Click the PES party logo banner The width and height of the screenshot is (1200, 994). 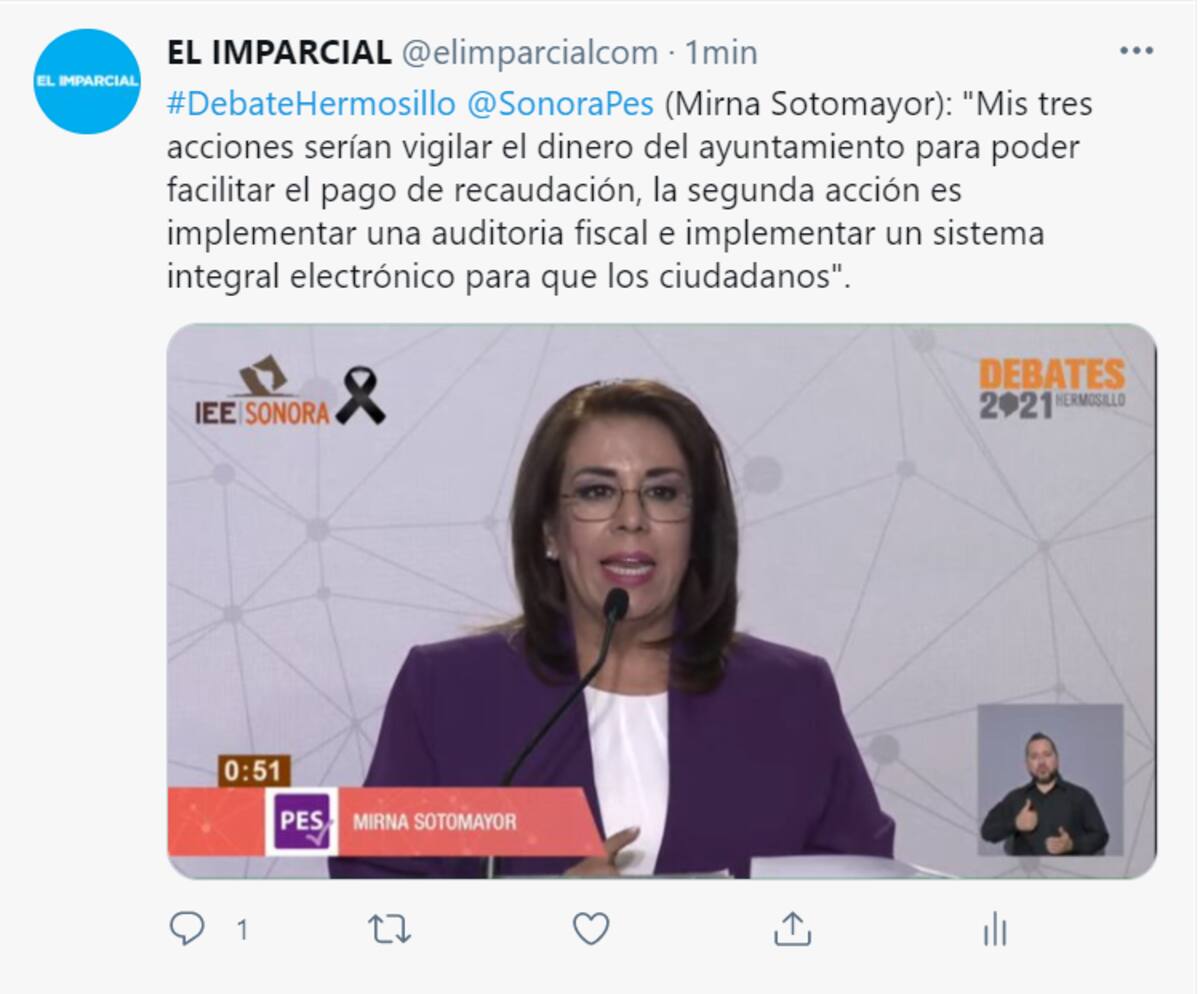pyautogui.click(x=301, y=822)
